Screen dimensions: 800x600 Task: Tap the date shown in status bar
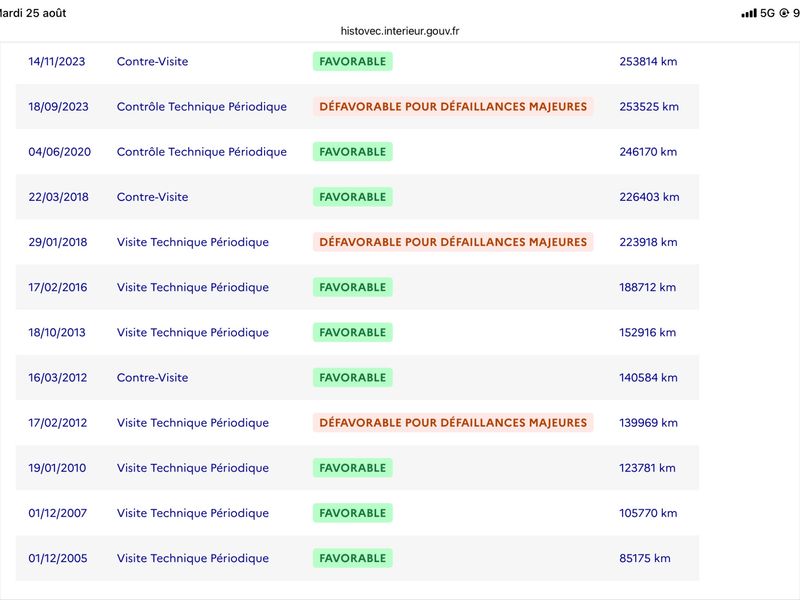point(33,13)
